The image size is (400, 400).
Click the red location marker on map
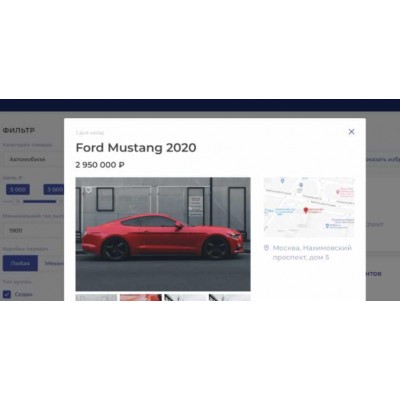tap(306, 210)
